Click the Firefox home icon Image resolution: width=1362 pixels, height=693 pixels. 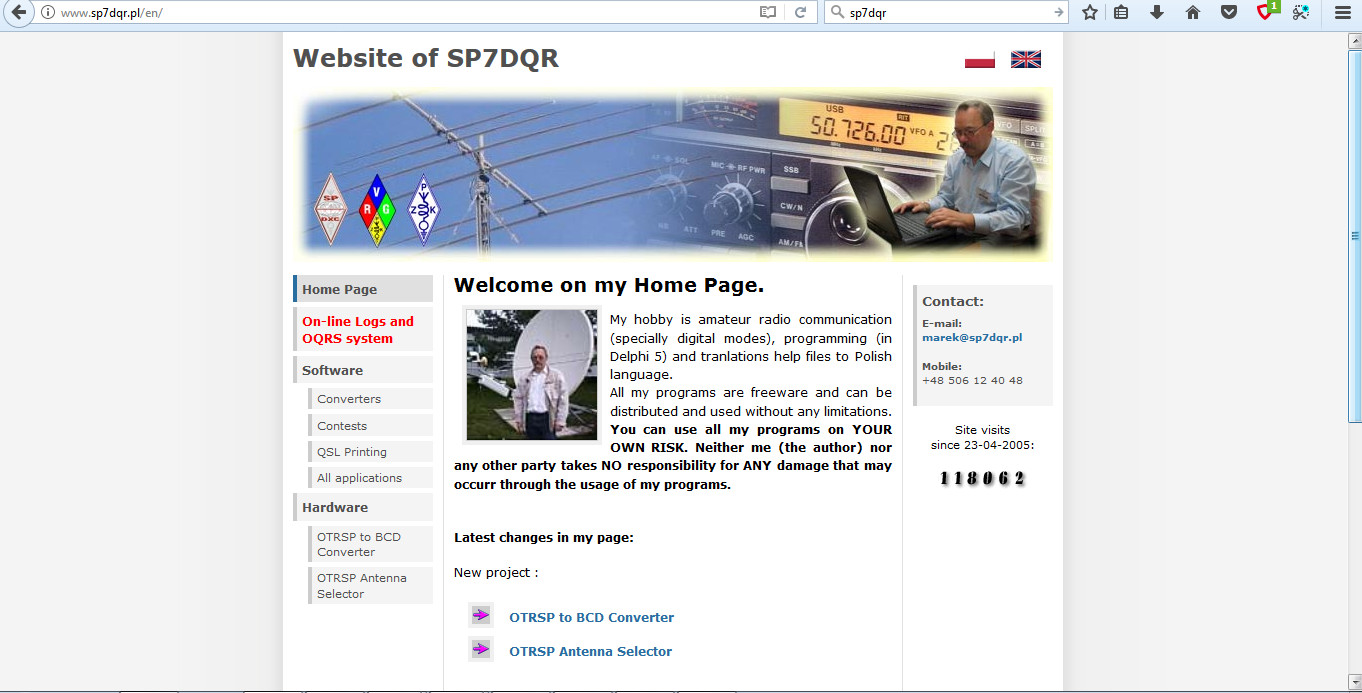pos(1192,13)
